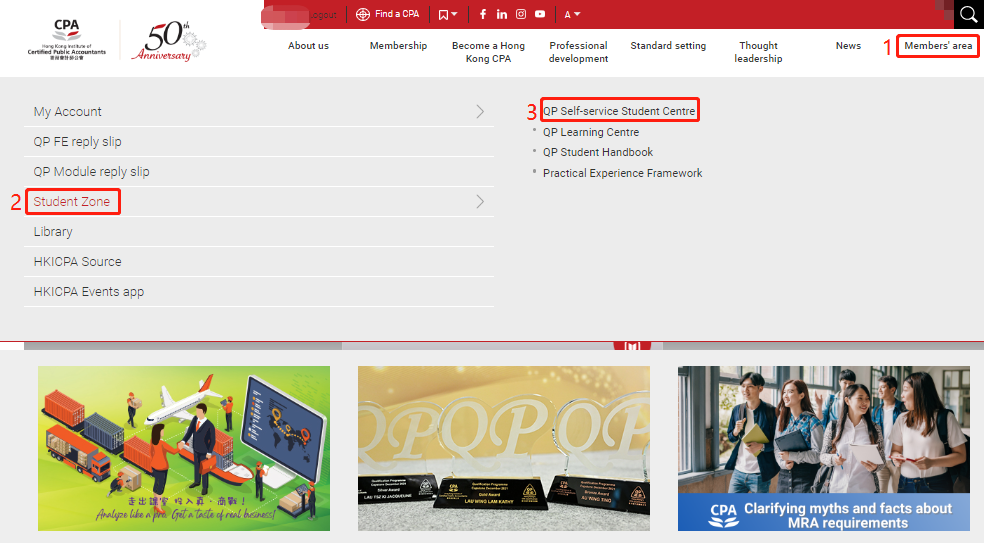
Task: Open HKICPA Facebook page icon
Action: 483,14
